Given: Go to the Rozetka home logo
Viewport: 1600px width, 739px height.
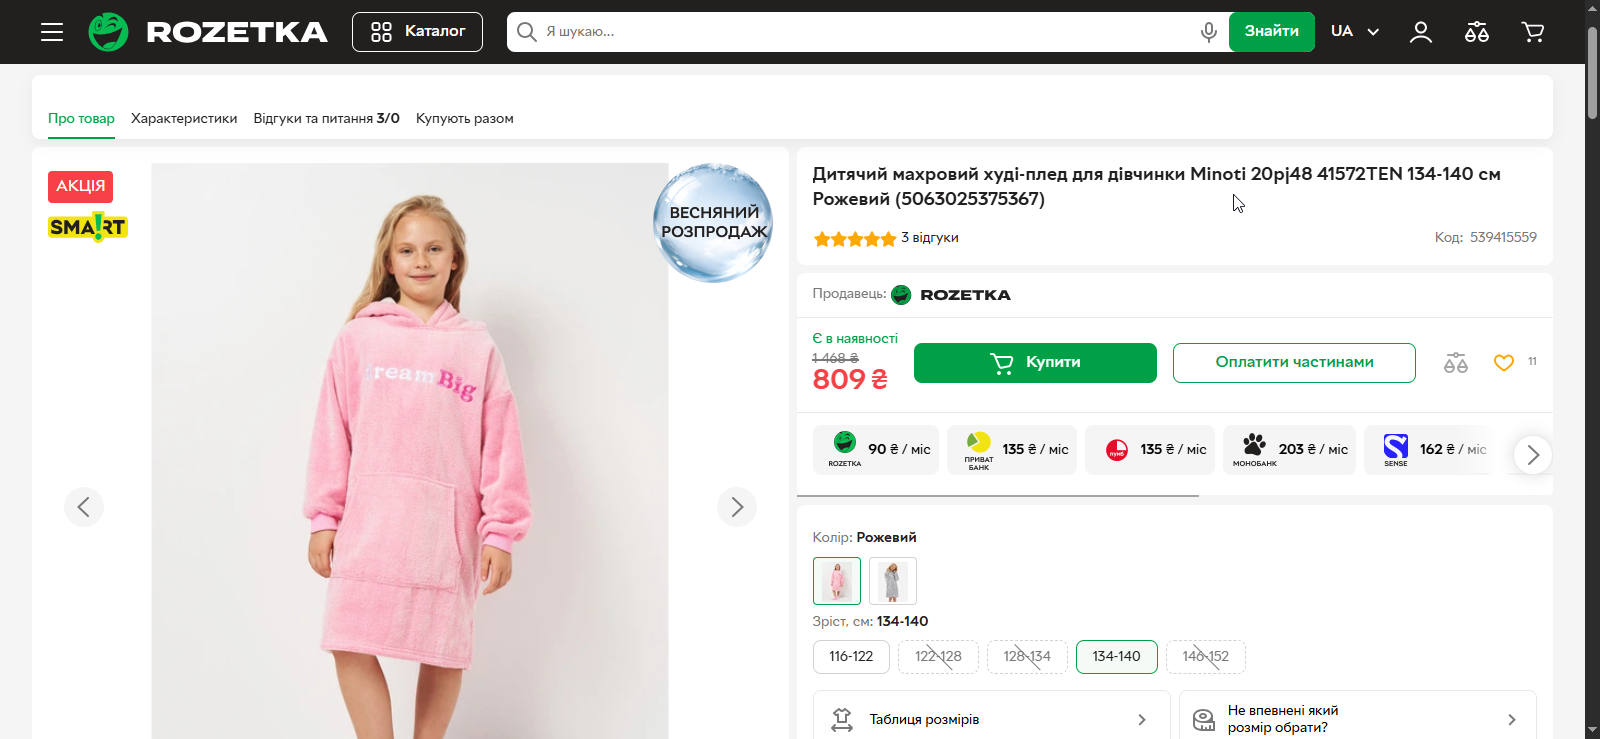Looking at the screenshot, I should point(208,32).
